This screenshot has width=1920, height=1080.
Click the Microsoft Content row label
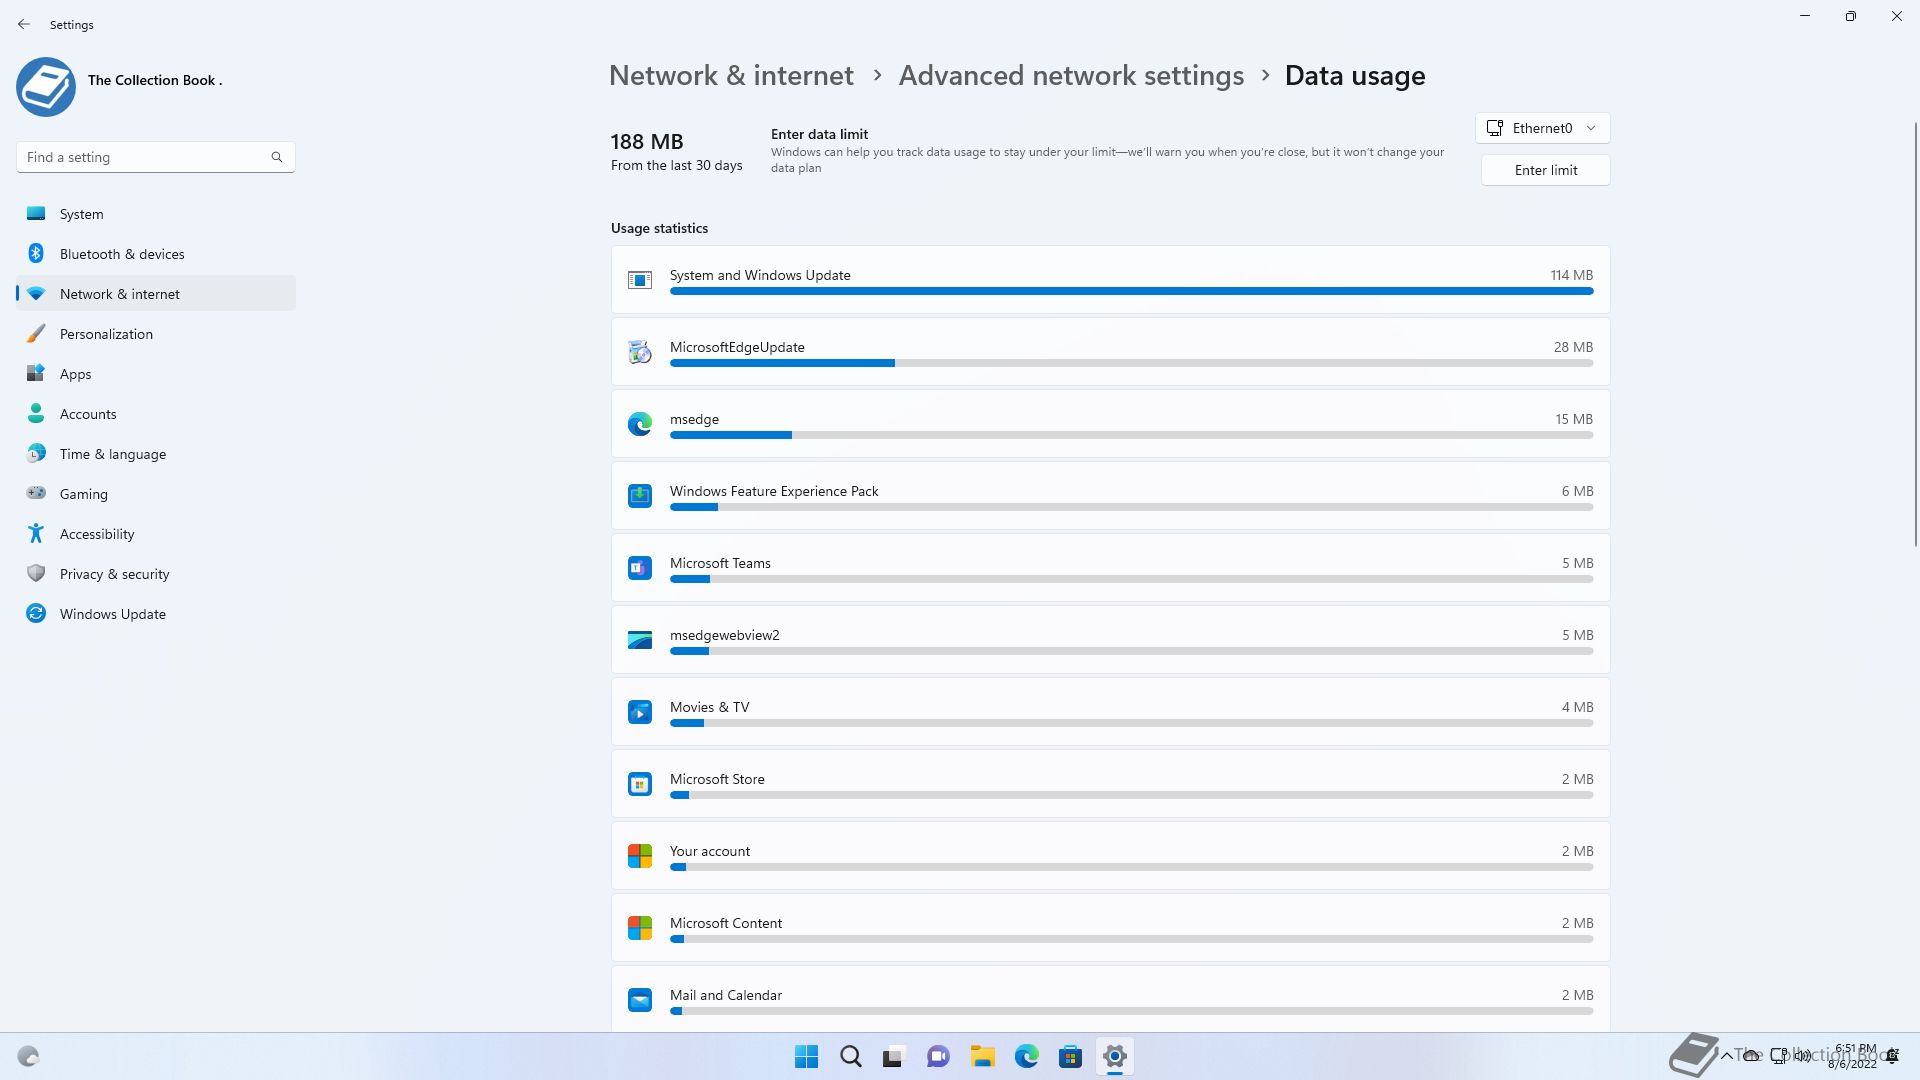[725, 923]
